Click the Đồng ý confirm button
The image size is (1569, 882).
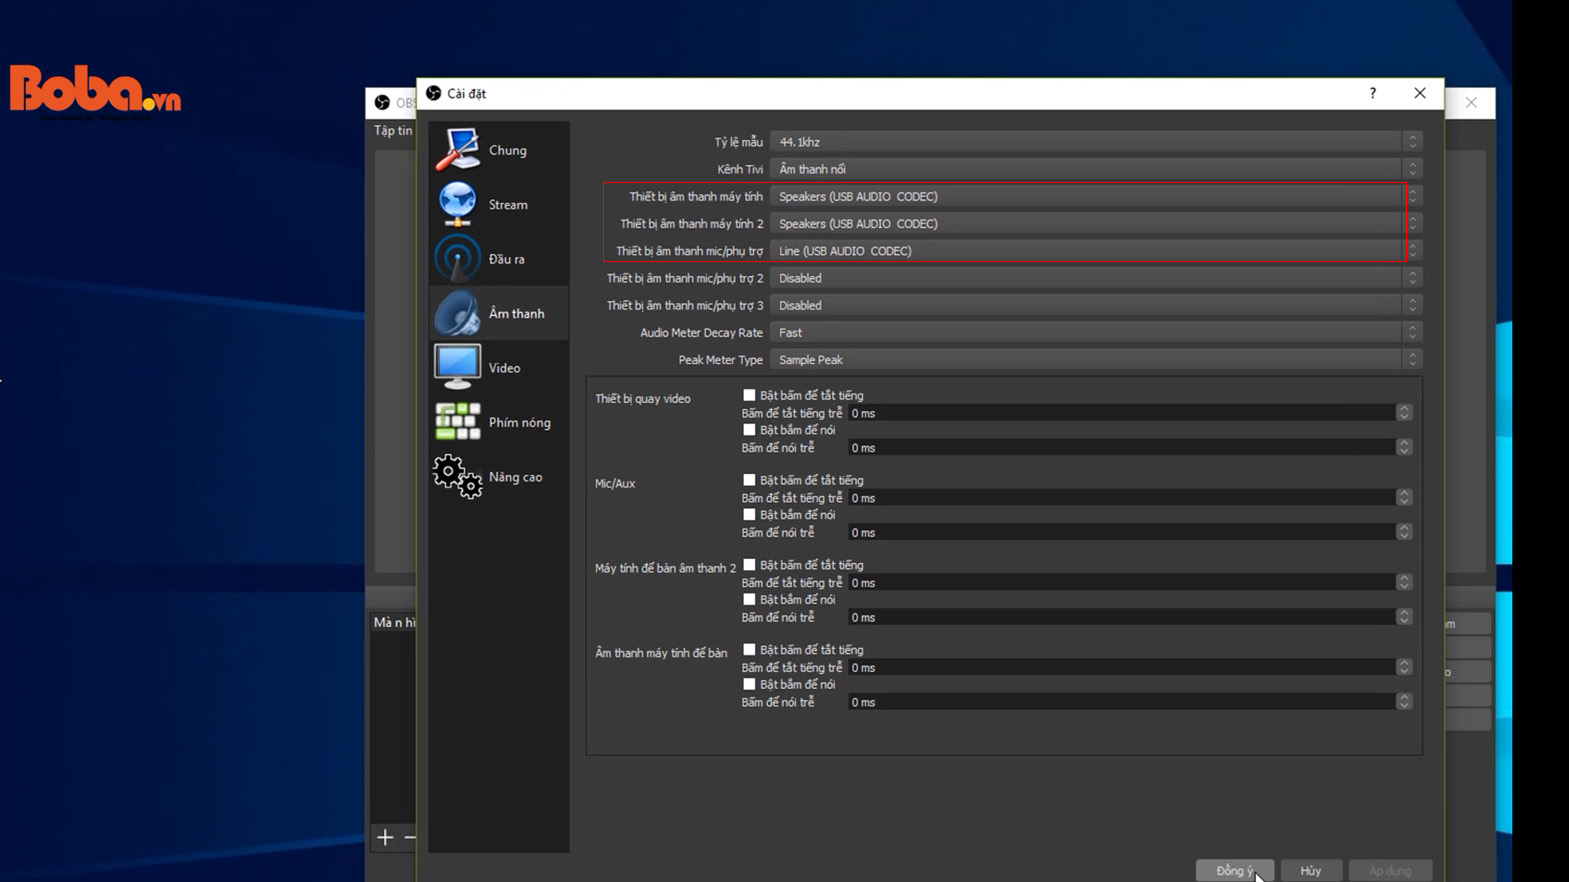1234,870
